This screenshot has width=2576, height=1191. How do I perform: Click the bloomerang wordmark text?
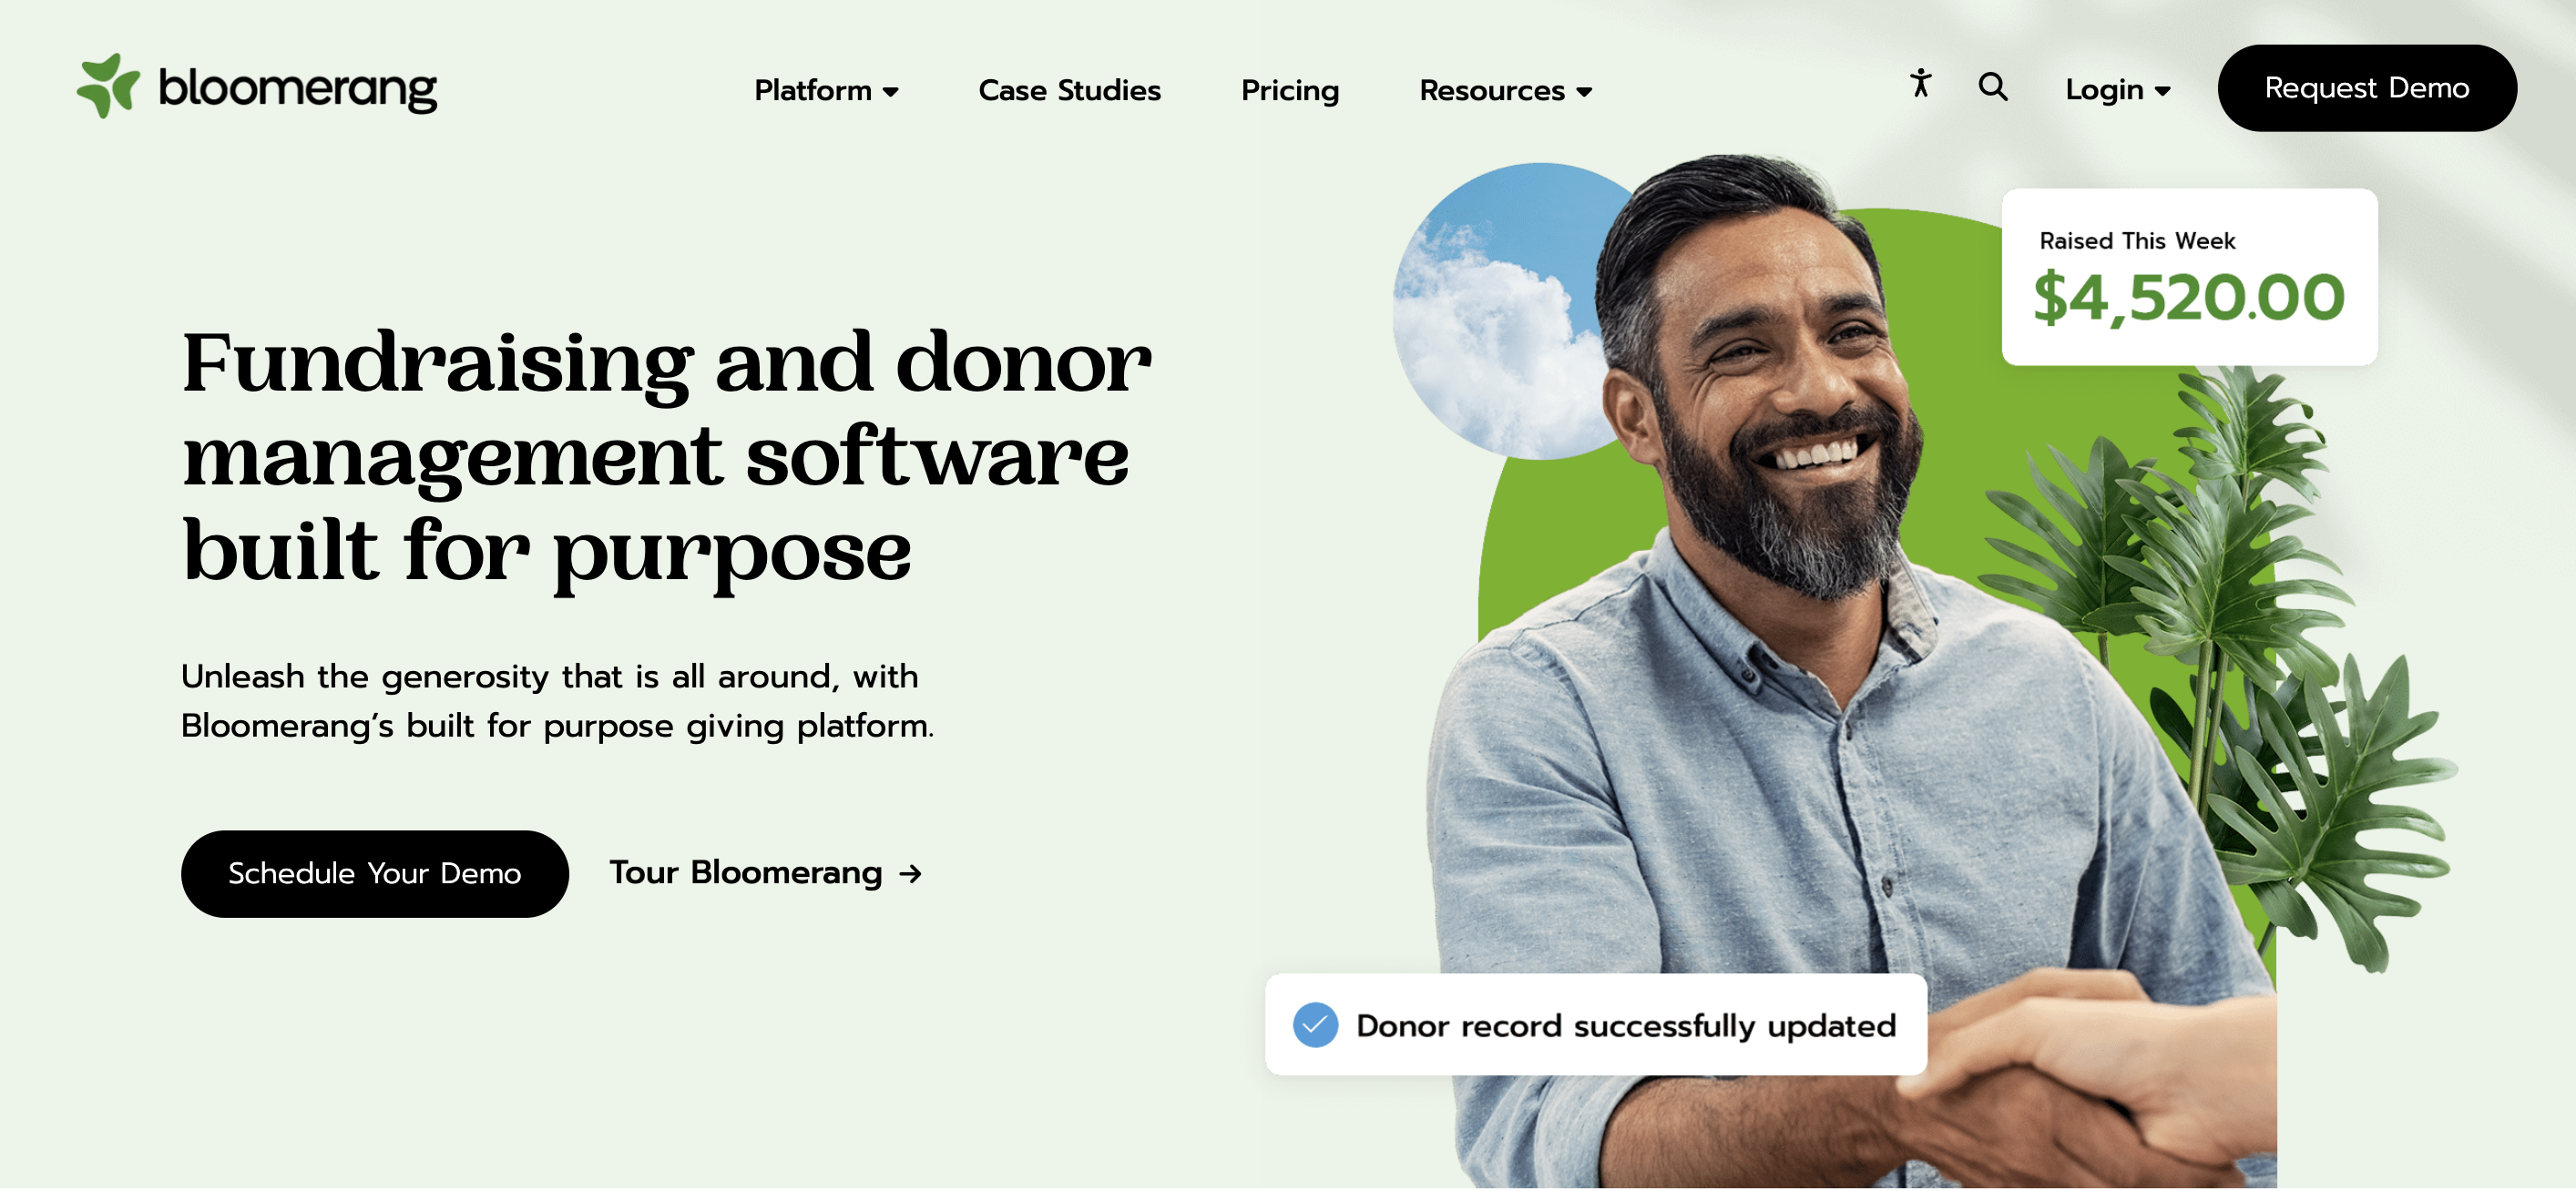pyautogui.click(x=298, y=89)
